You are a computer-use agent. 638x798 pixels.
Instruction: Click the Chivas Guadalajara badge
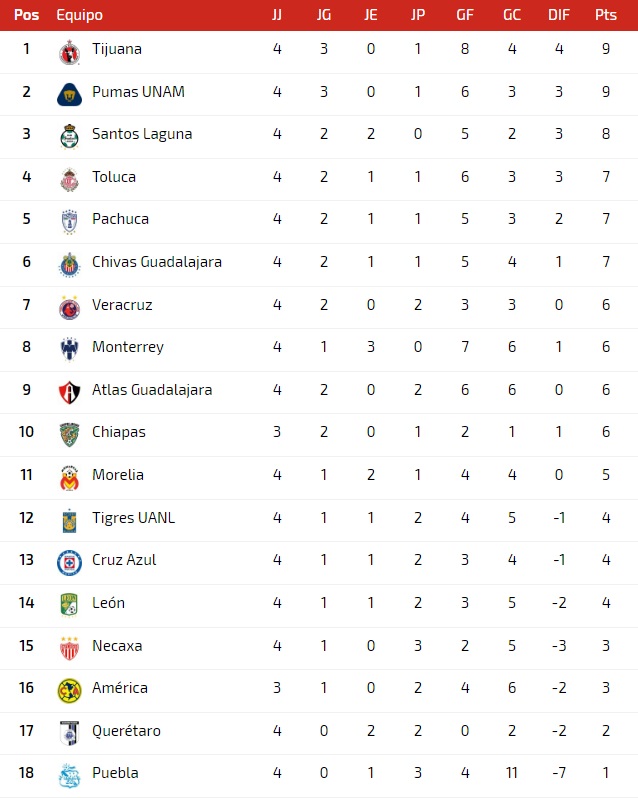pos(69,265)
